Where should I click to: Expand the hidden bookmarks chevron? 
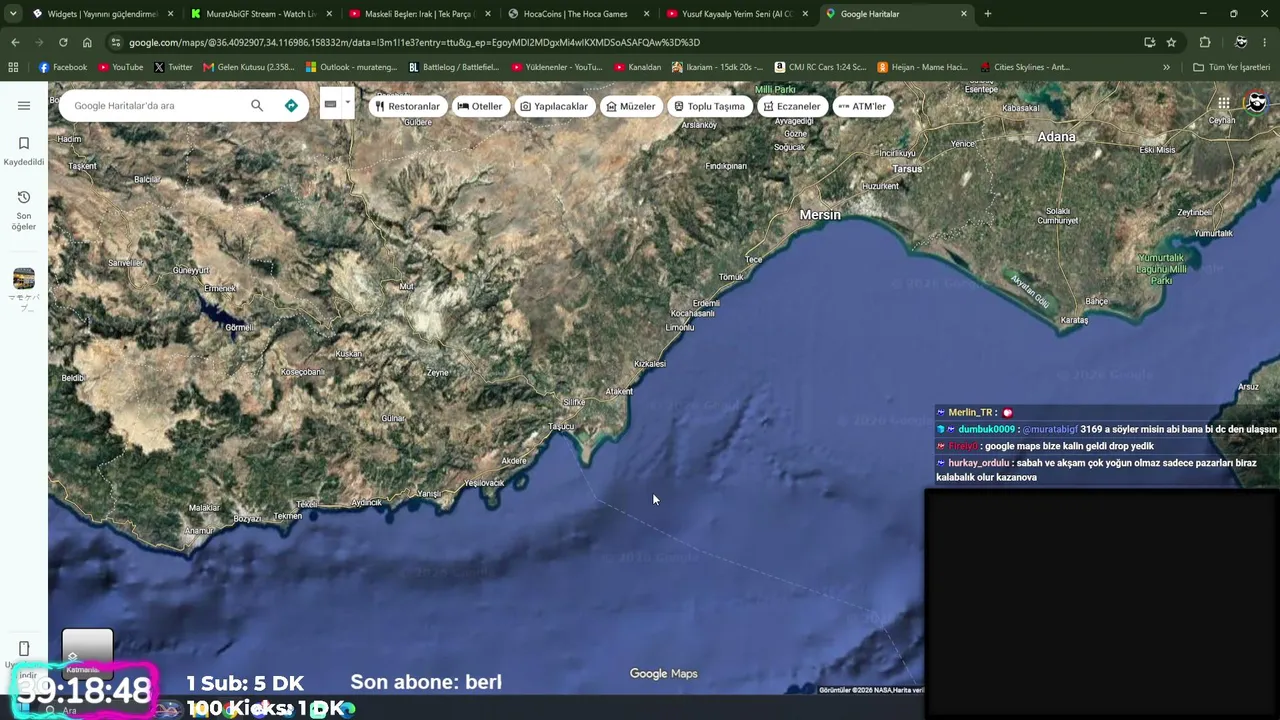point(1166,67)
